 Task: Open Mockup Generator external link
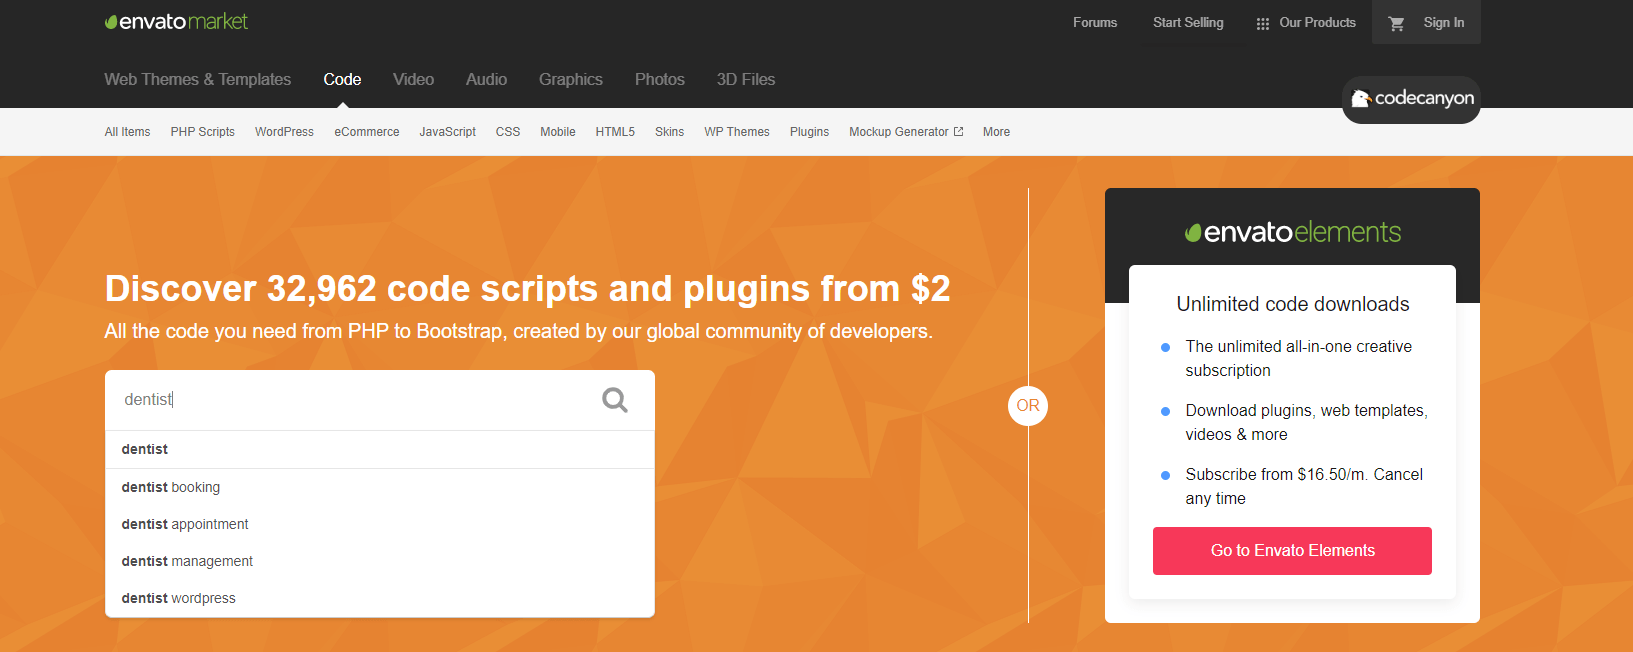906,132
